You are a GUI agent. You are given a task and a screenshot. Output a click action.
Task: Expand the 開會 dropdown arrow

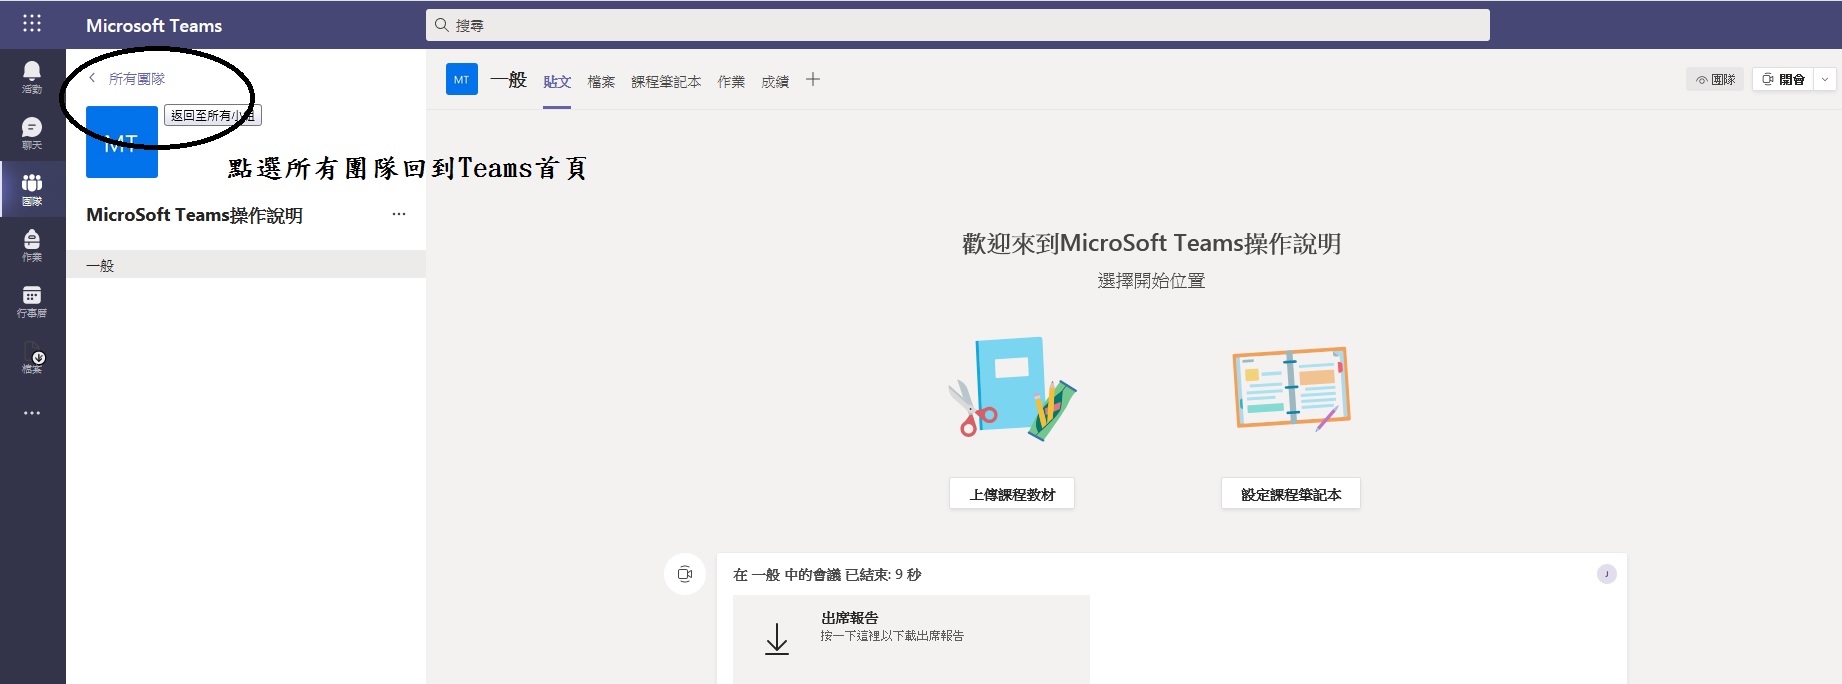pyautogui.click(x=1825, y=79)
